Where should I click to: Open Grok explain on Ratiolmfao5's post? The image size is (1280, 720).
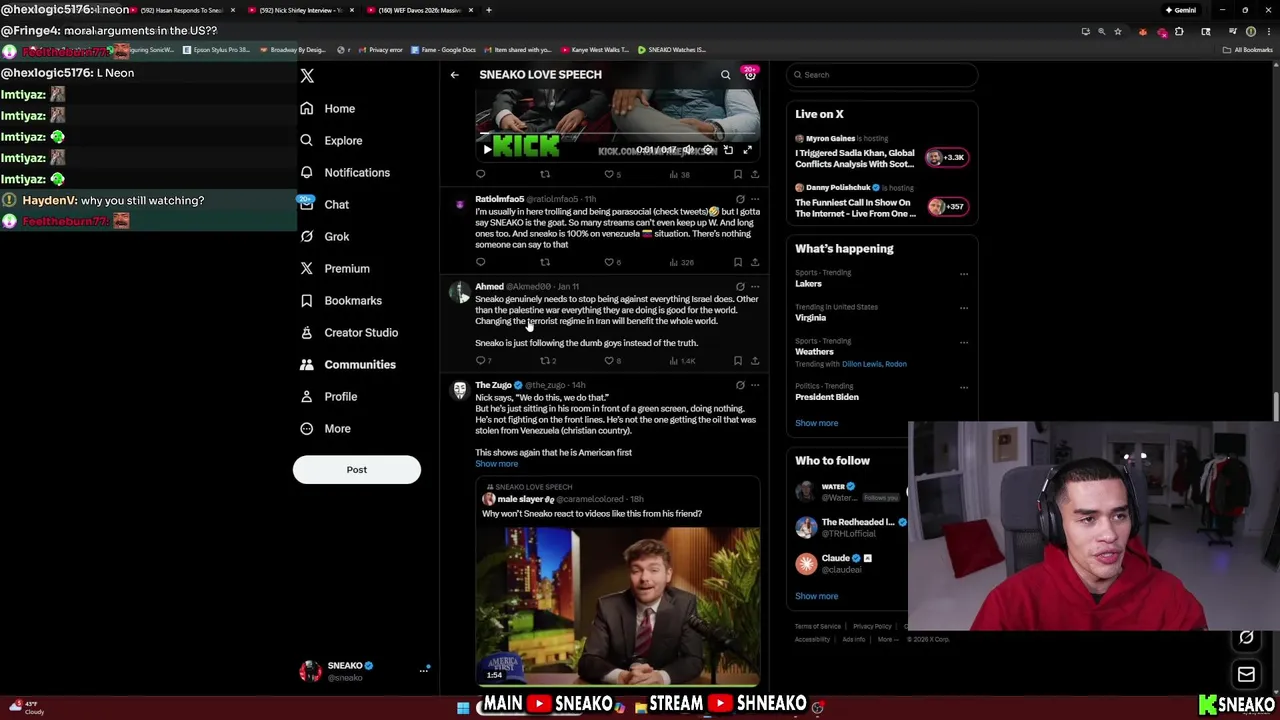coord(740,199)
